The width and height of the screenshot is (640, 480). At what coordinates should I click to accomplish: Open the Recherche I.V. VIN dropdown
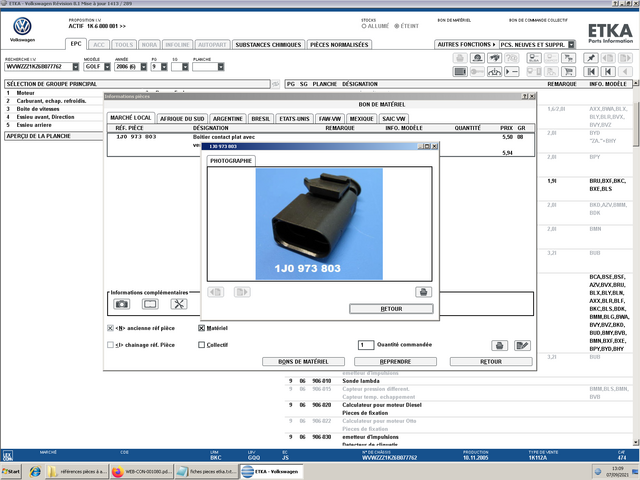(76, 67)
